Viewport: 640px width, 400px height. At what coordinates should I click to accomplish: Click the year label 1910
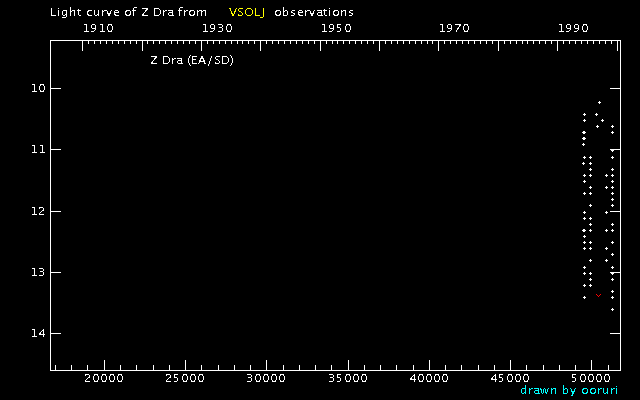tap(98, 28)
